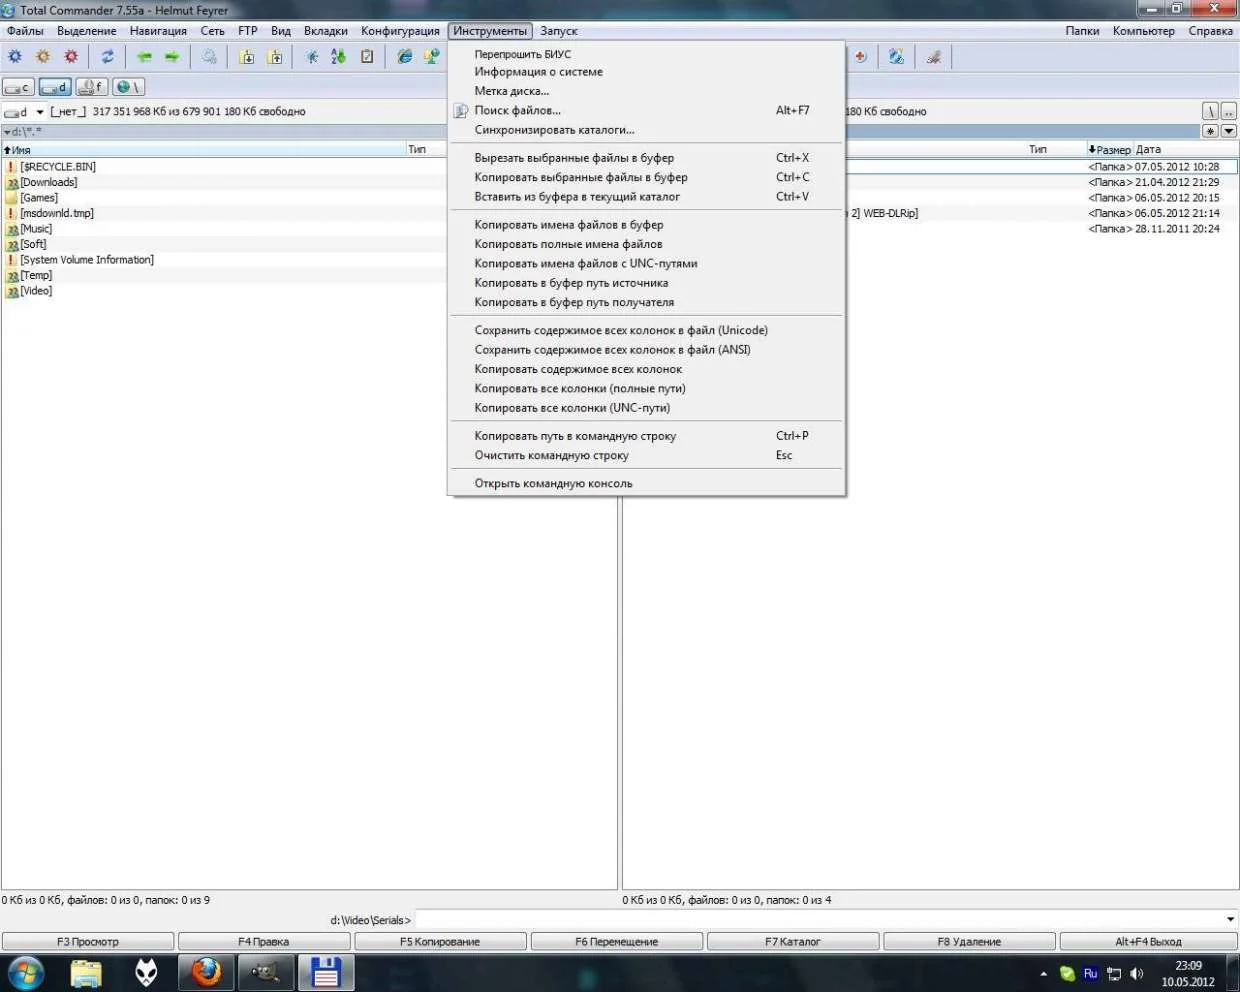1240x992 pixels.
Task: Open Windows Start menu orb
Action: (26, 972)
